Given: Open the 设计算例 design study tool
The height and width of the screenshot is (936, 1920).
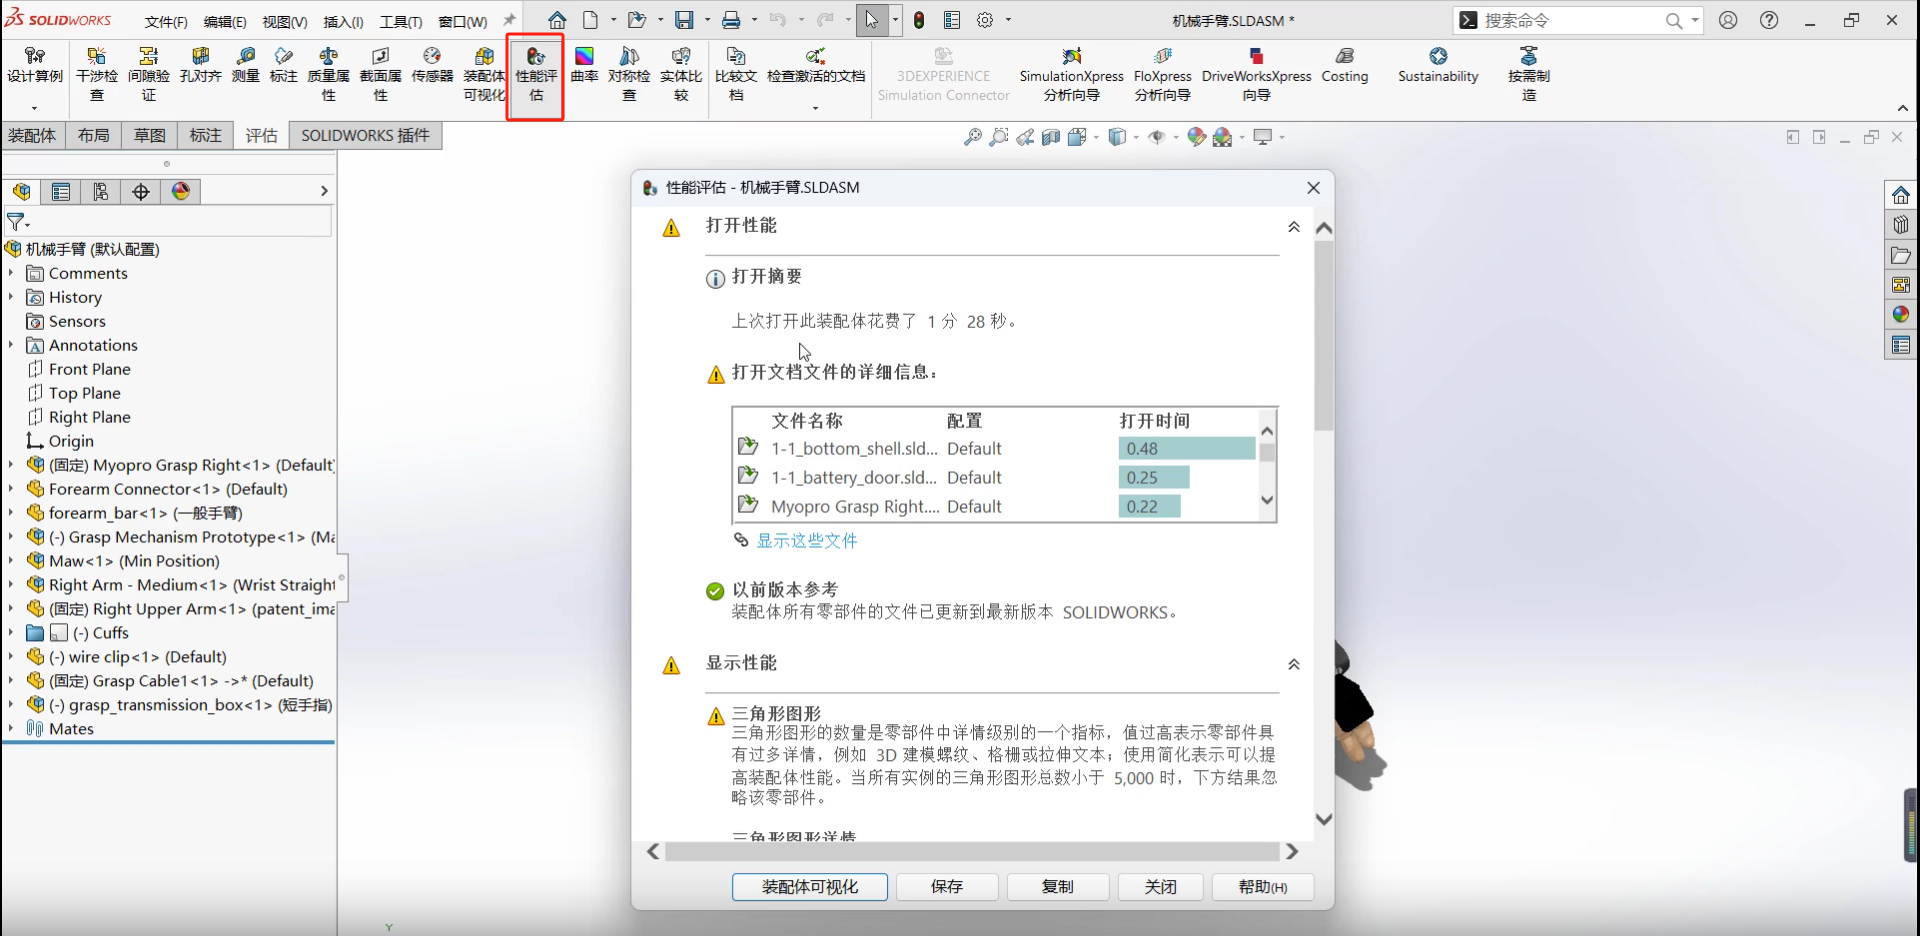Looking at the screenshot, I should (35, 65).
